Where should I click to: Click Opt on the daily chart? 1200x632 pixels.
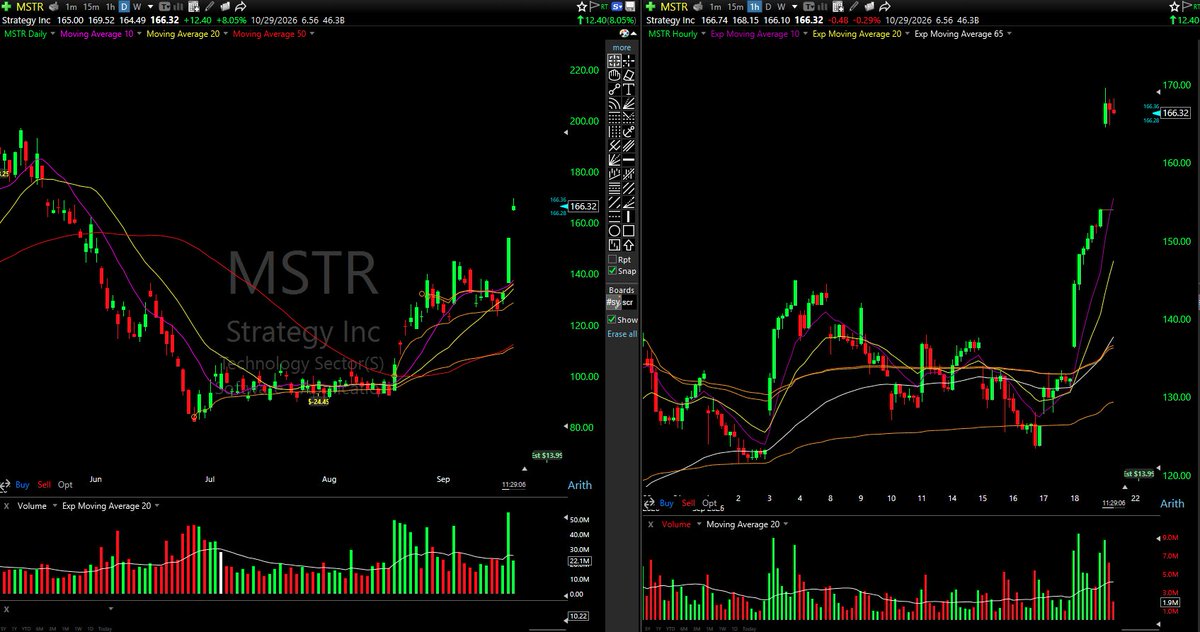point(65,485)
